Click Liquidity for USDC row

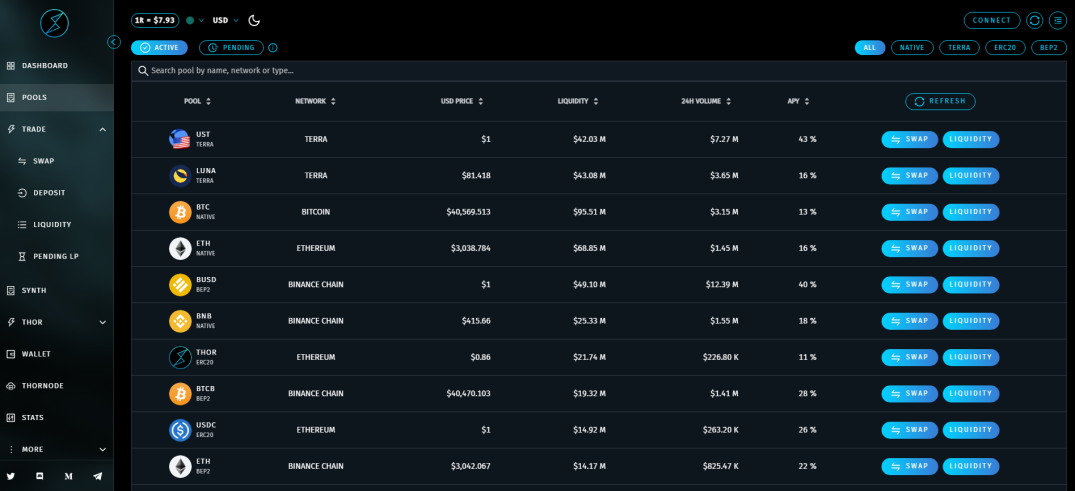point(971,430)
